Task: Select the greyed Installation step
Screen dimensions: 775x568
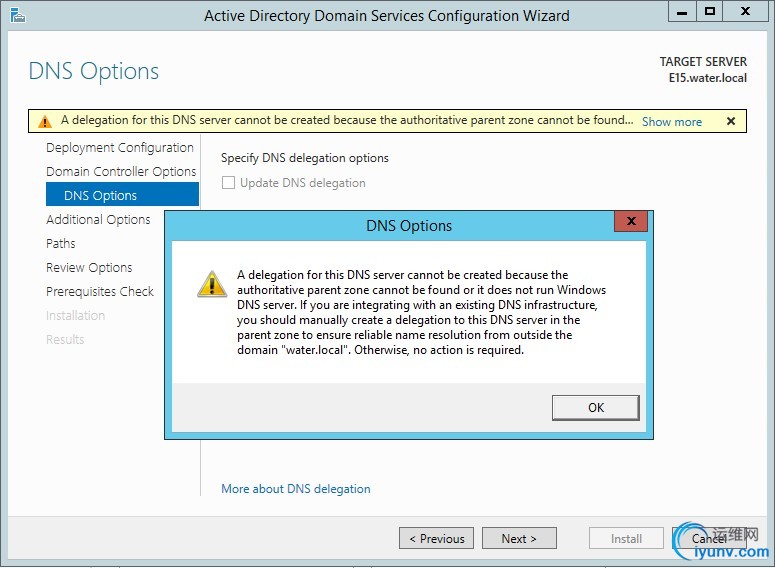Action: coord(75,315)
